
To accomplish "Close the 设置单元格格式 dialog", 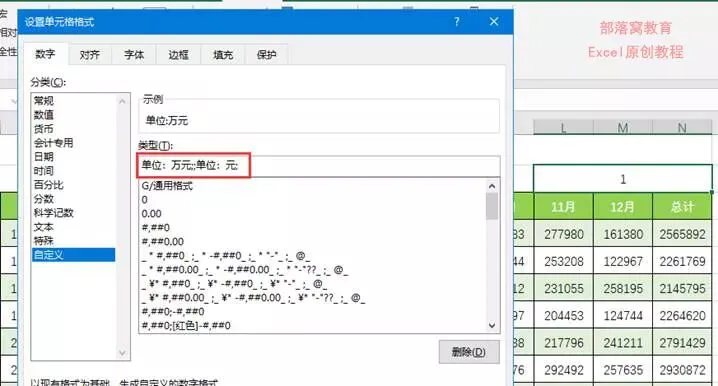I will 494,22.
